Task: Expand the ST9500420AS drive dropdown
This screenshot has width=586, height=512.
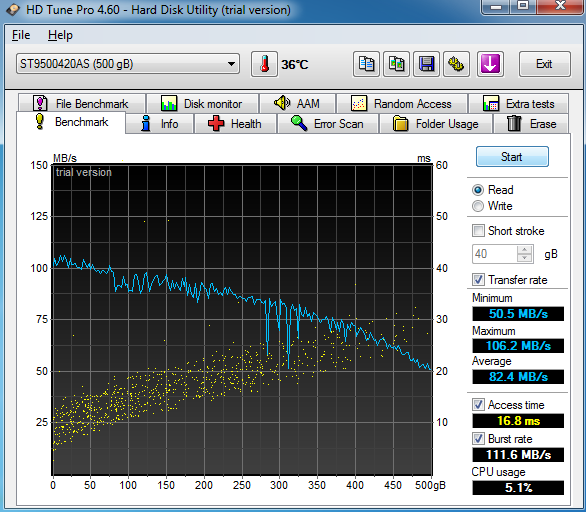Action: coord(231,64)
